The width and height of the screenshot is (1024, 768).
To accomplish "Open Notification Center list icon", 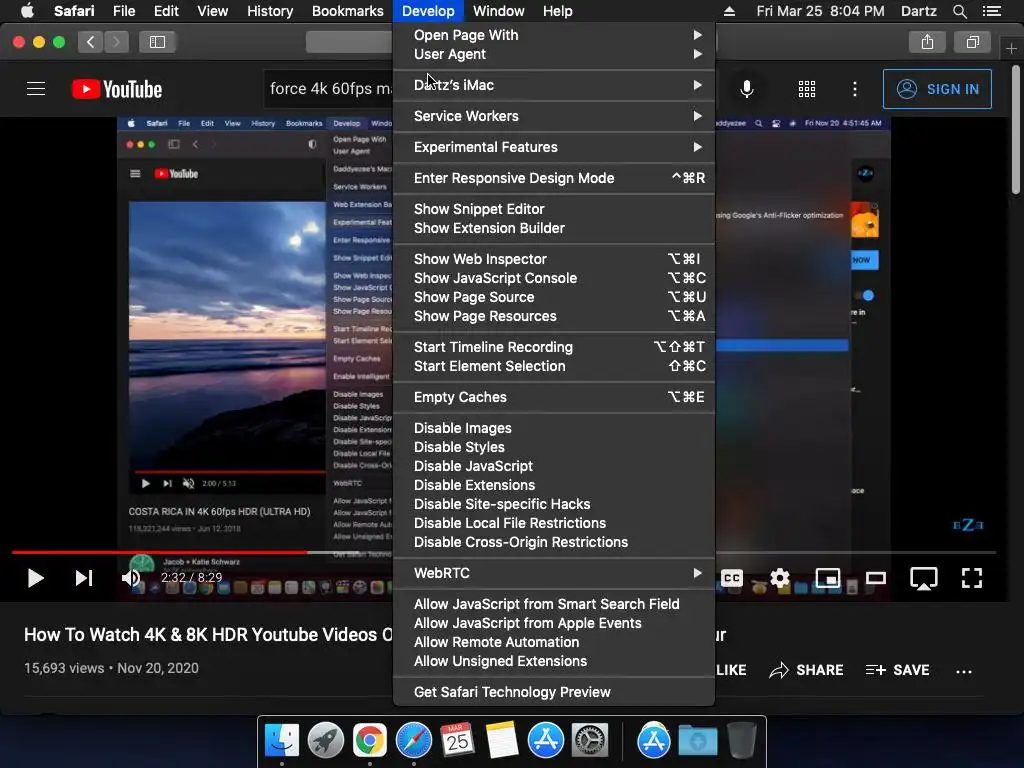I will tap(992, 11).
